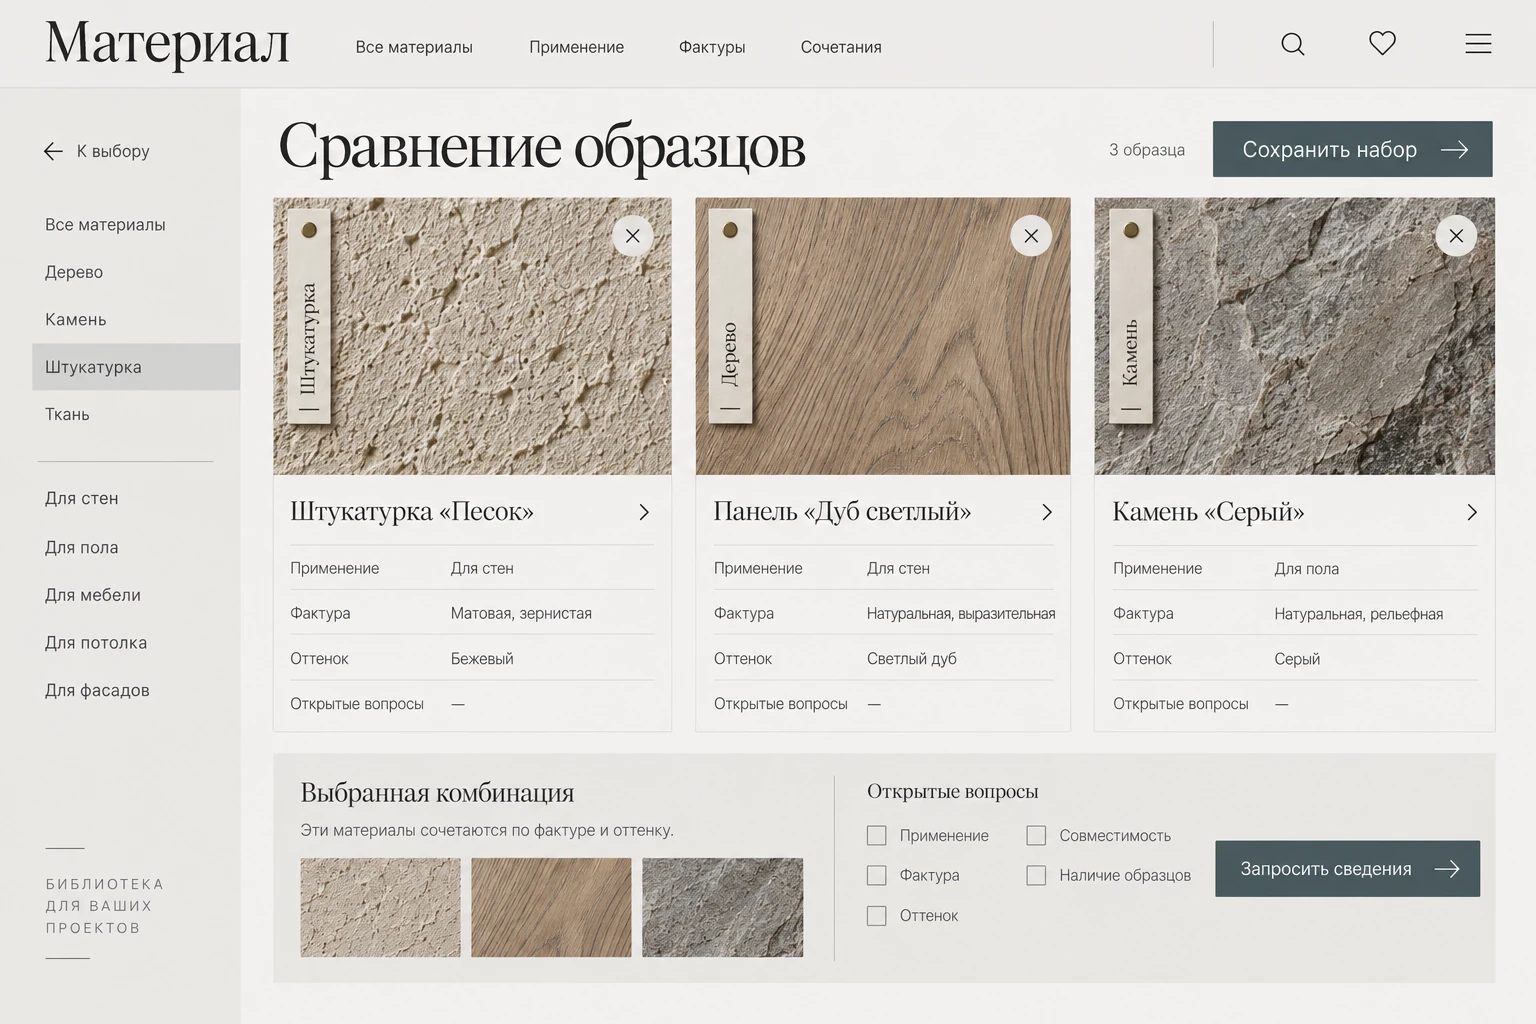Click the Материал logo

point(167,44)
